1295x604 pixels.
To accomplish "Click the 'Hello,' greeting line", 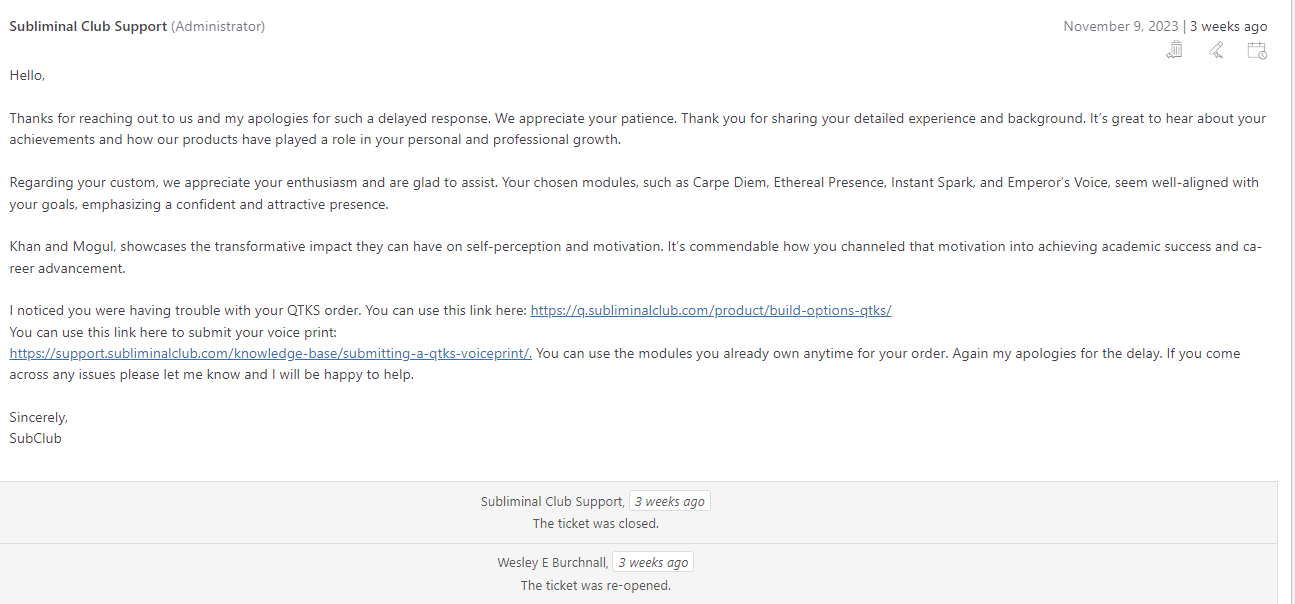I will [x=27, y=75].
